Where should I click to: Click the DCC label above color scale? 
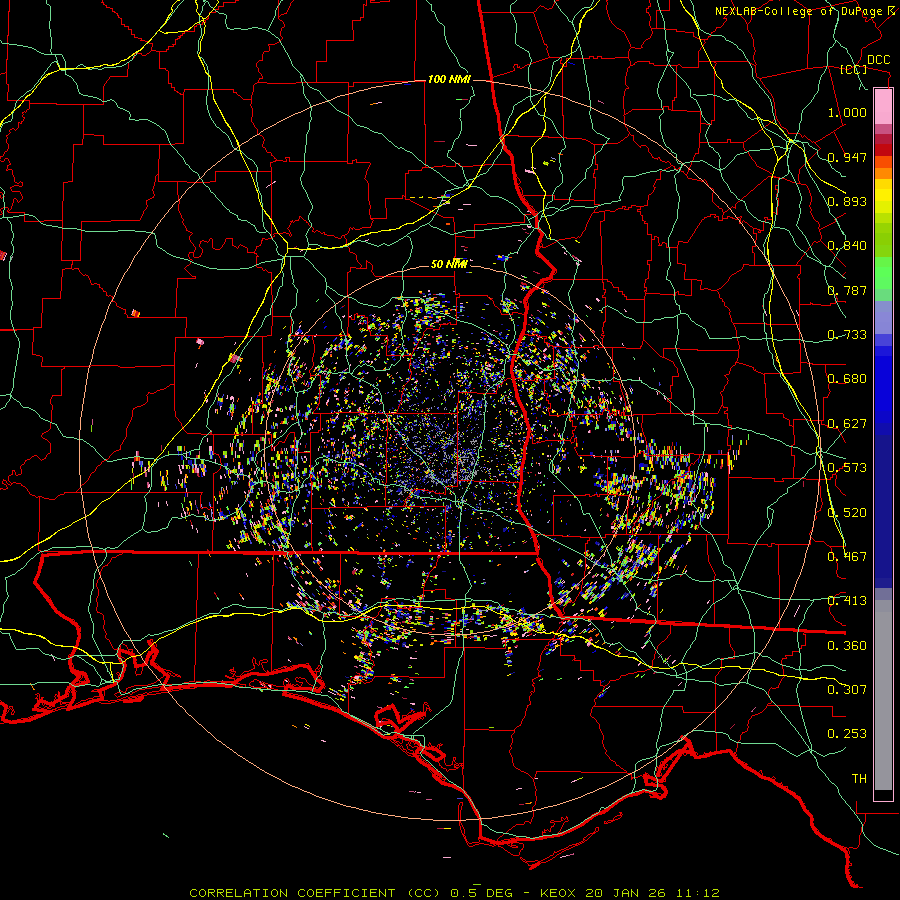pos(878,60)
